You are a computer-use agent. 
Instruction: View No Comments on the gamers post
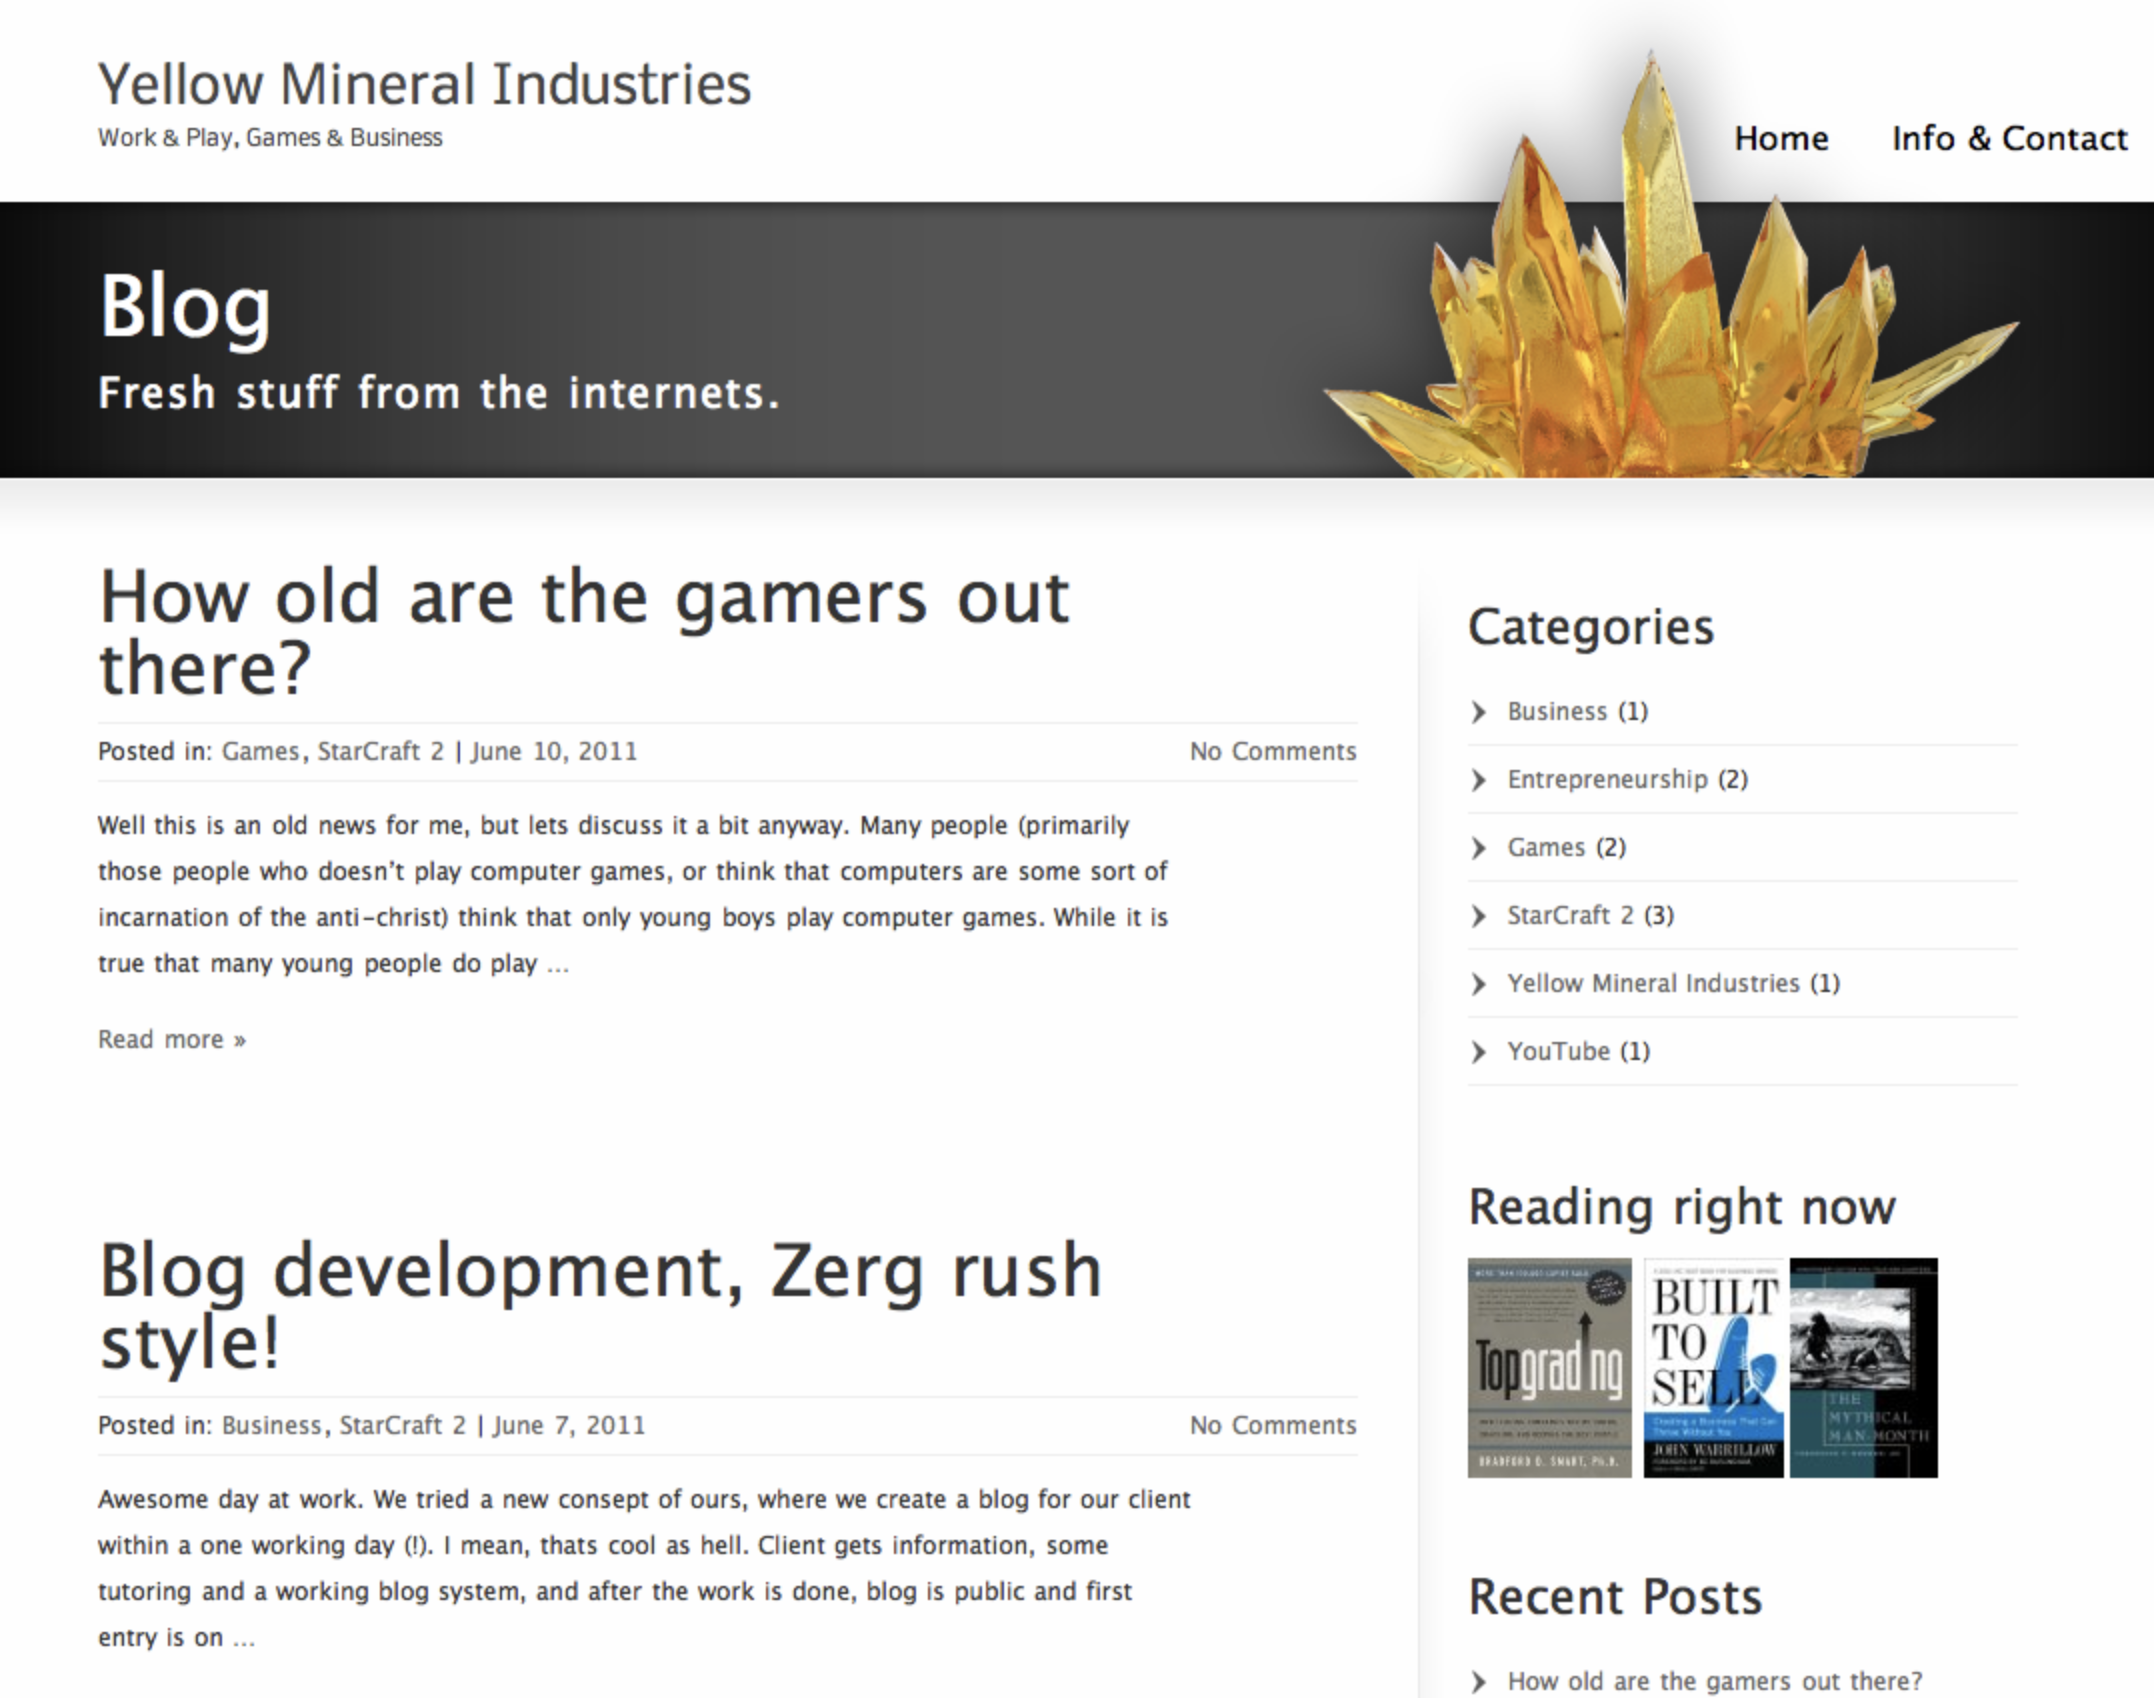[1272, 750]
